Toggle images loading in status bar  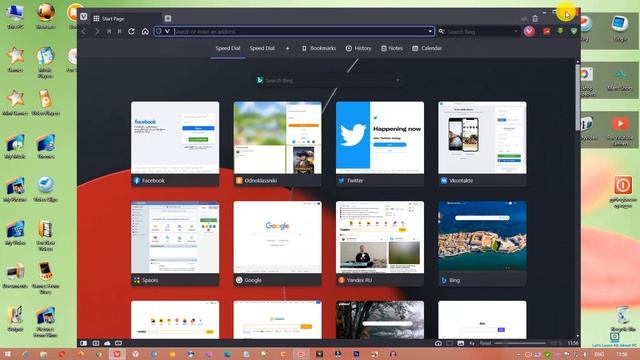tap(461, 343)
